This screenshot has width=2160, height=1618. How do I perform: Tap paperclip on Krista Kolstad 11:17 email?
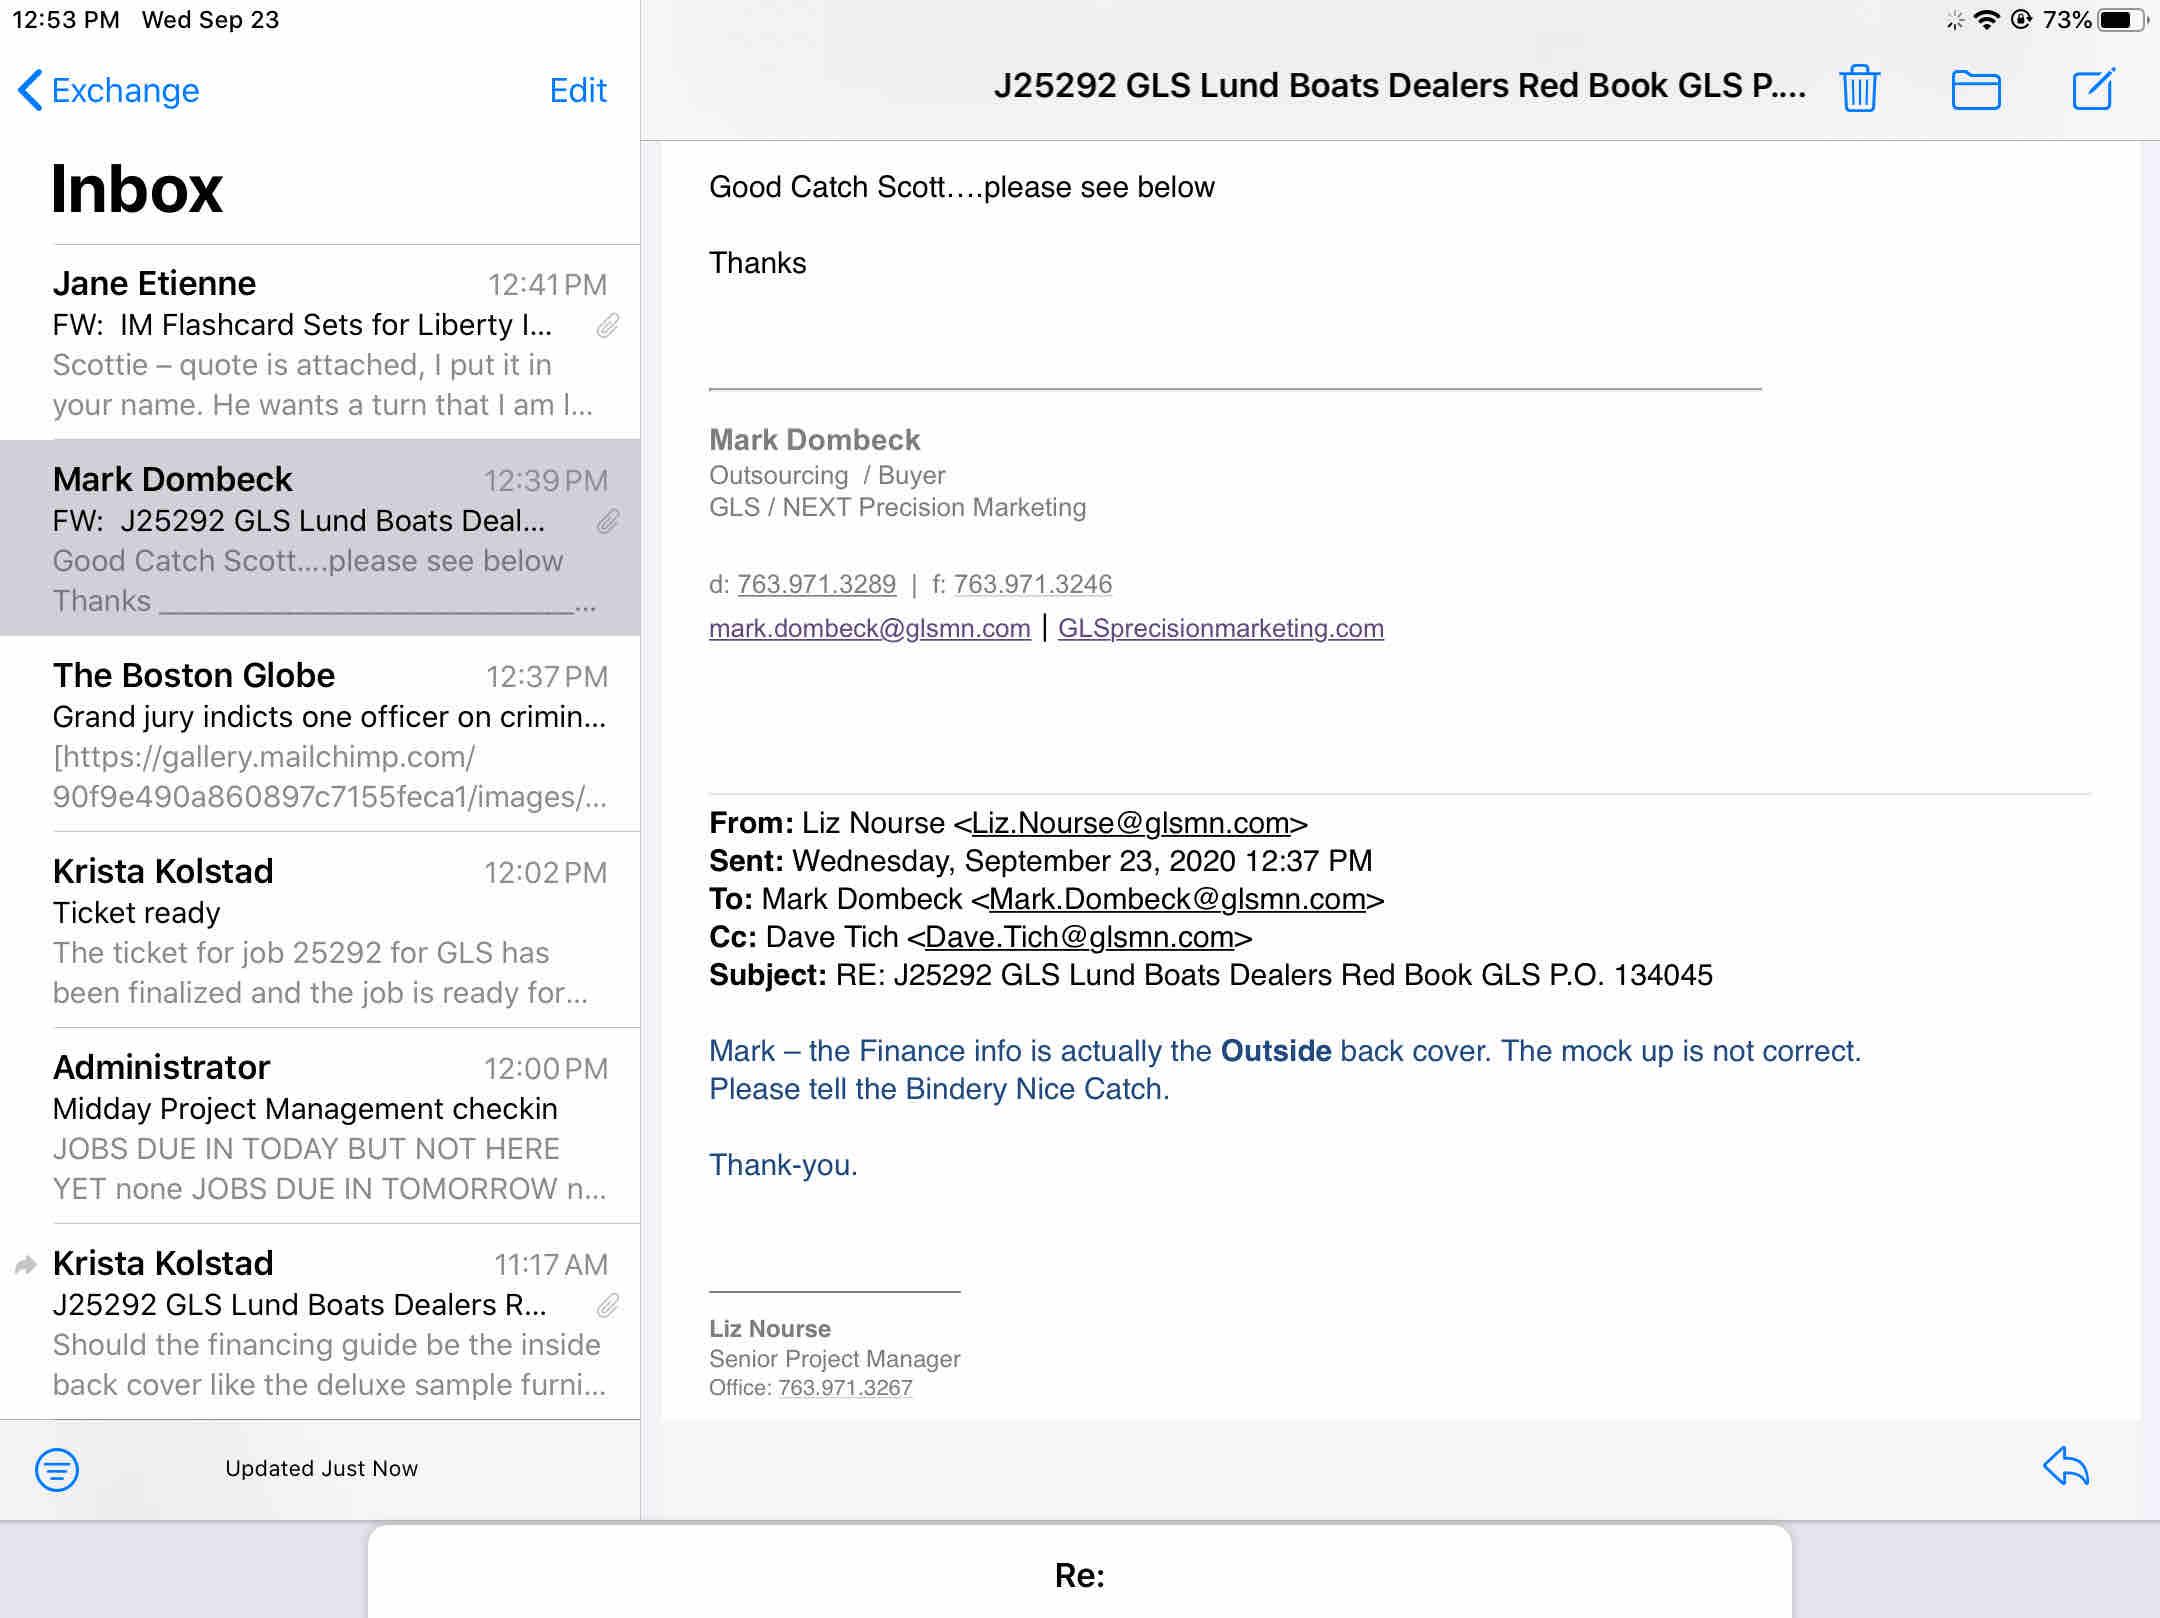pyautogui.click(x=608, y=1305)
